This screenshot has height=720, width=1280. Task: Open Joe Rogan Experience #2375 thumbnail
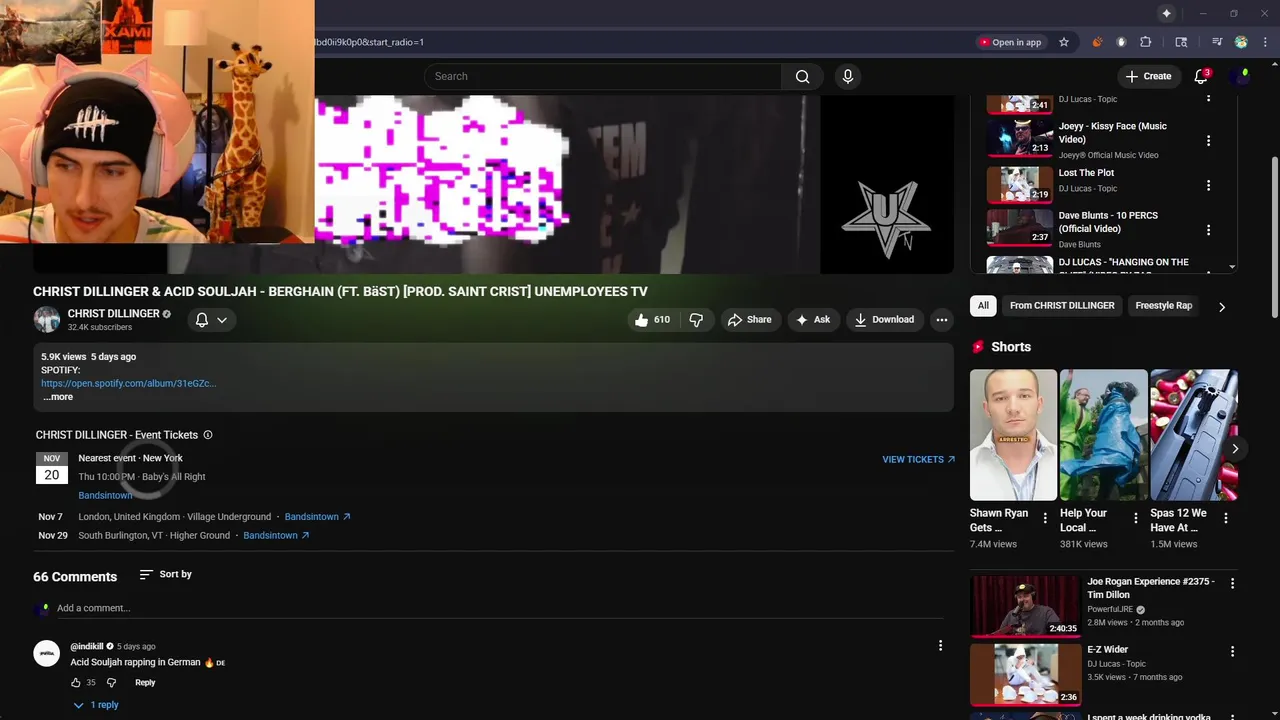(1025, 606)
